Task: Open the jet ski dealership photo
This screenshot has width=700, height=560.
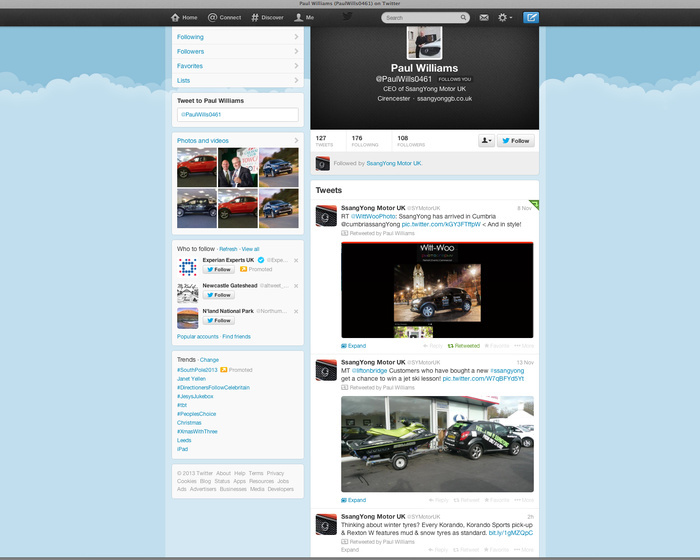Action: coord(437,444)
